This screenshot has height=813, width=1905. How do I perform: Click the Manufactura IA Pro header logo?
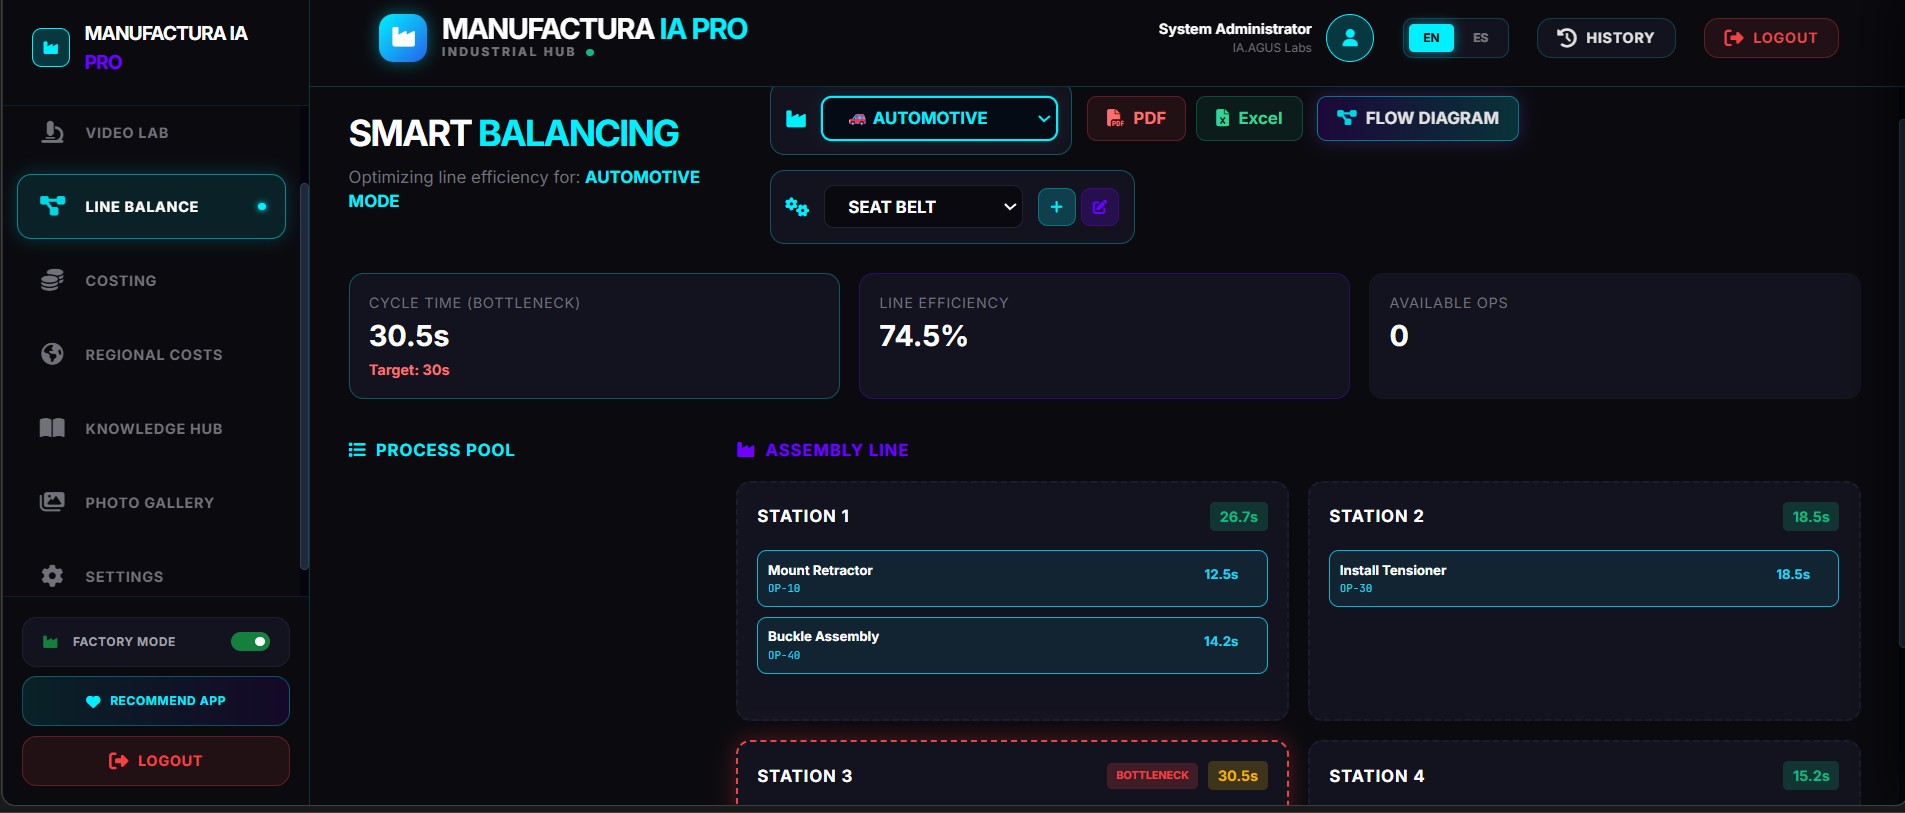403,38
